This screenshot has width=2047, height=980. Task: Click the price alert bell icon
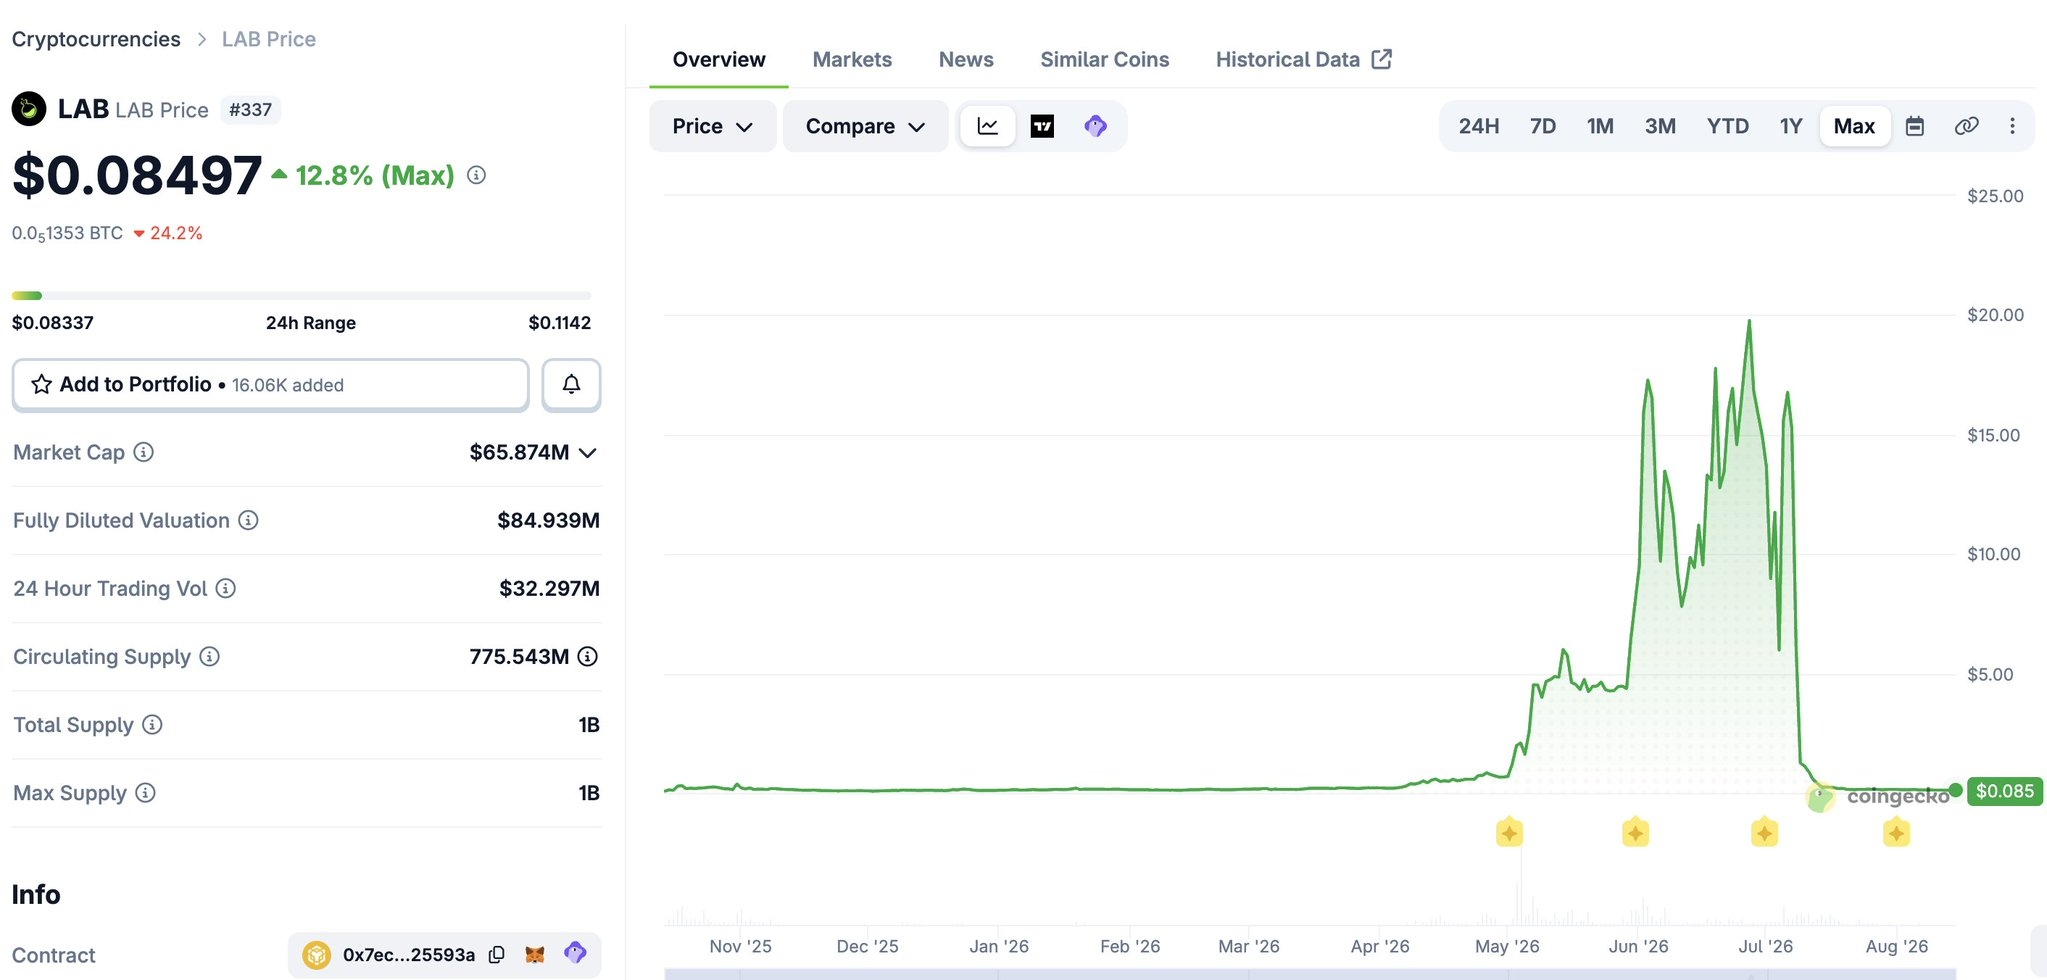tap(571, 385)
